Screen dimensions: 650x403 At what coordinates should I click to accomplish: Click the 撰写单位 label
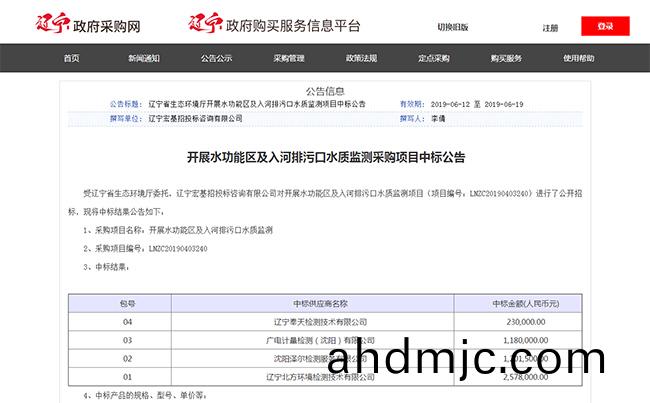tap(126, 119)
